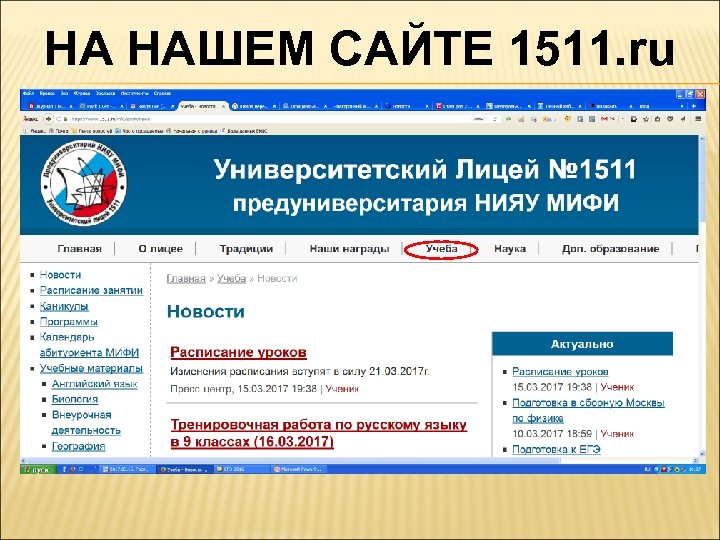Open Биология materials link

75,399
